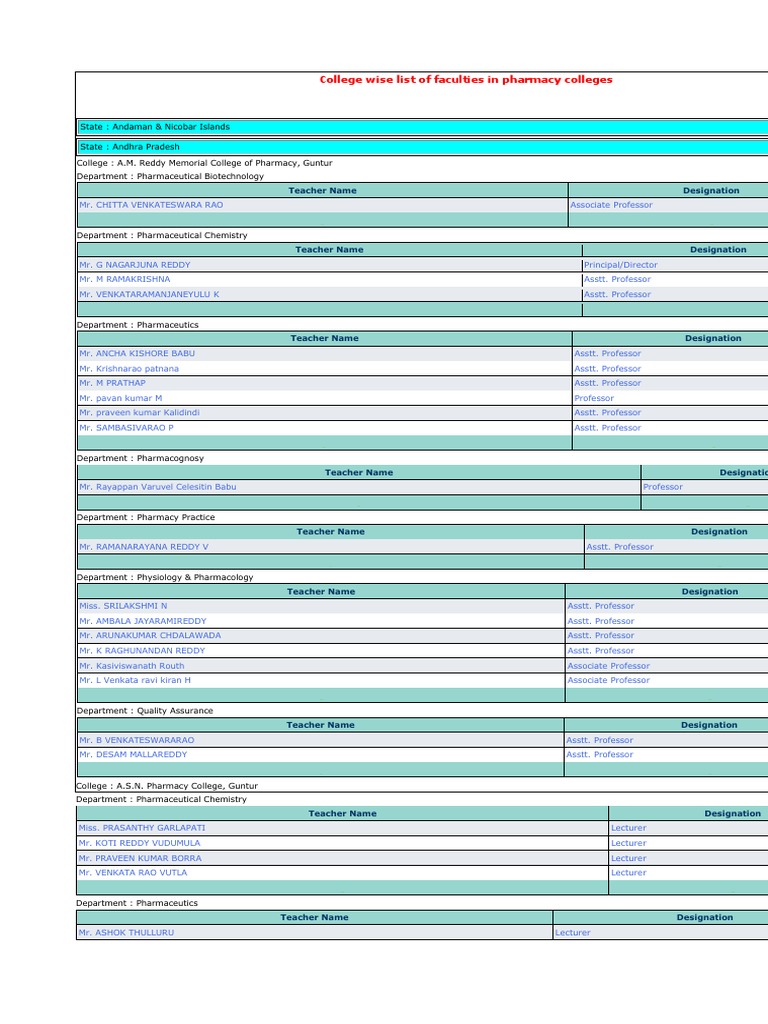Open teacher Mr. AMBALA JAYARAMIREDDY

(x=142, y=621)
